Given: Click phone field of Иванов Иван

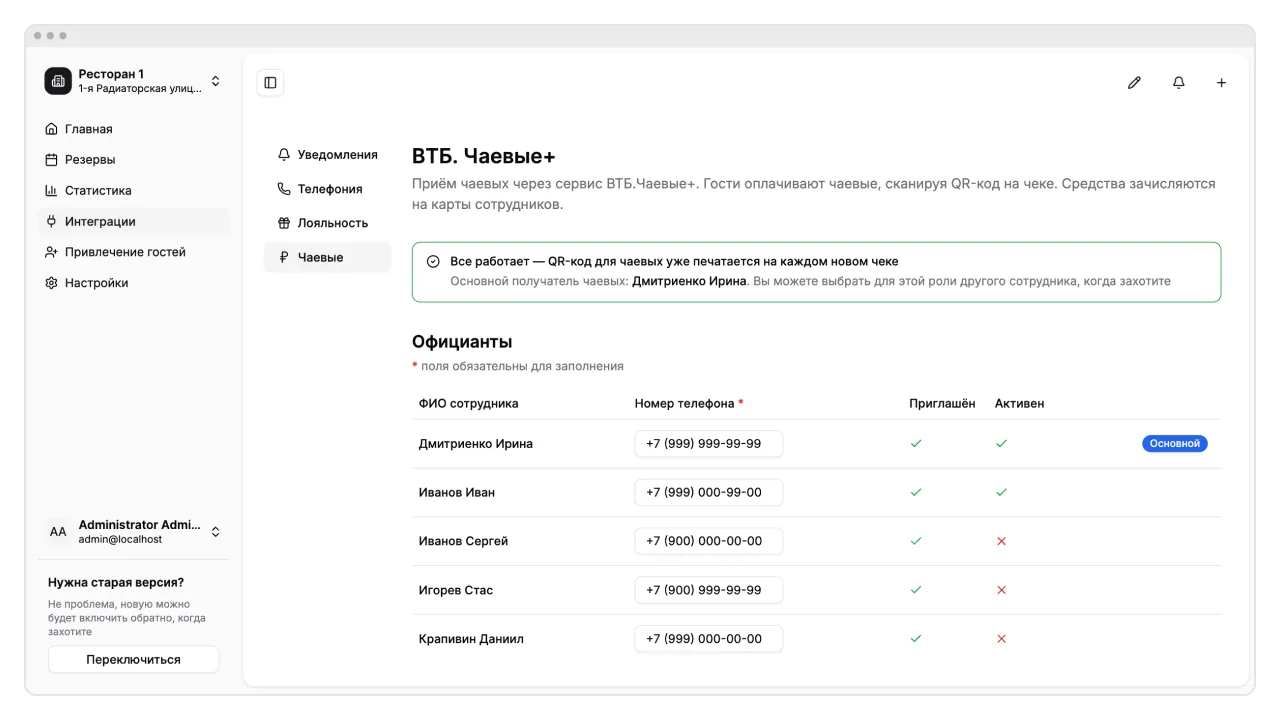Looking at the screenshot, I should [x=709, y=493].
